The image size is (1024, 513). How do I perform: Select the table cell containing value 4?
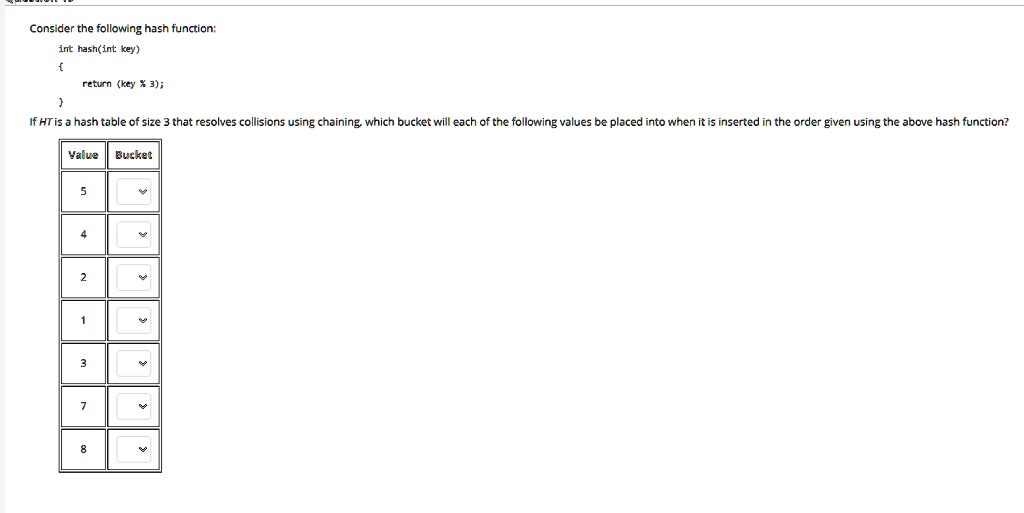(x=84, y=234)
